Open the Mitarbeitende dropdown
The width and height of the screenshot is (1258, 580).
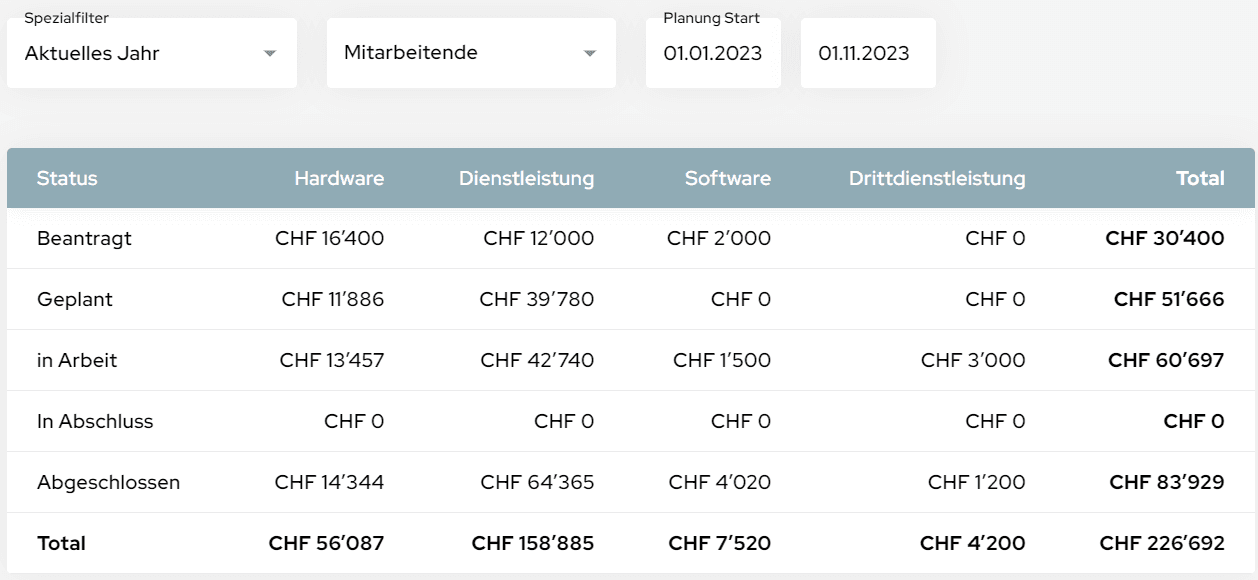pos(470,53)
